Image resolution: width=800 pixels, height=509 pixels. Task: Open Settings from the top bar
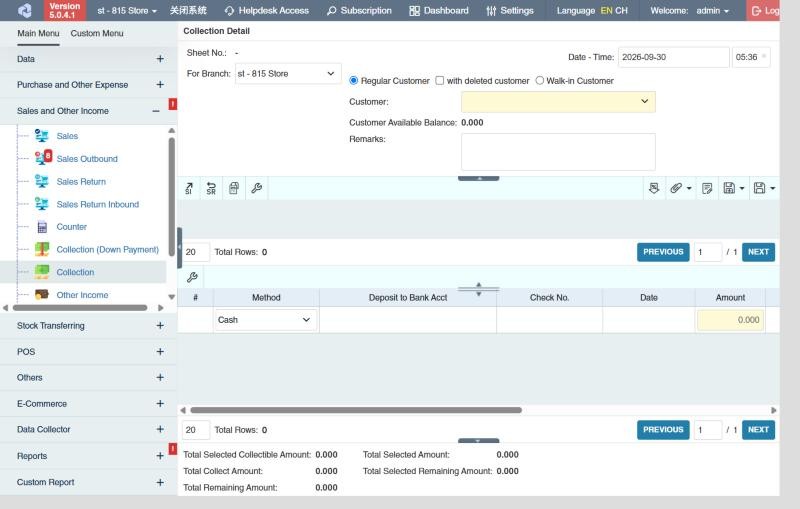pos(510,10)
